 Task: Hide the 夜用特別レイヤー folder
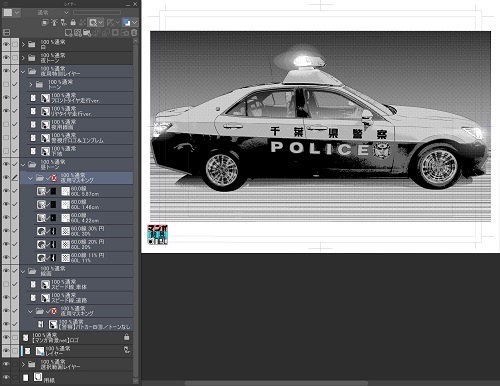(x=6, y=71)
